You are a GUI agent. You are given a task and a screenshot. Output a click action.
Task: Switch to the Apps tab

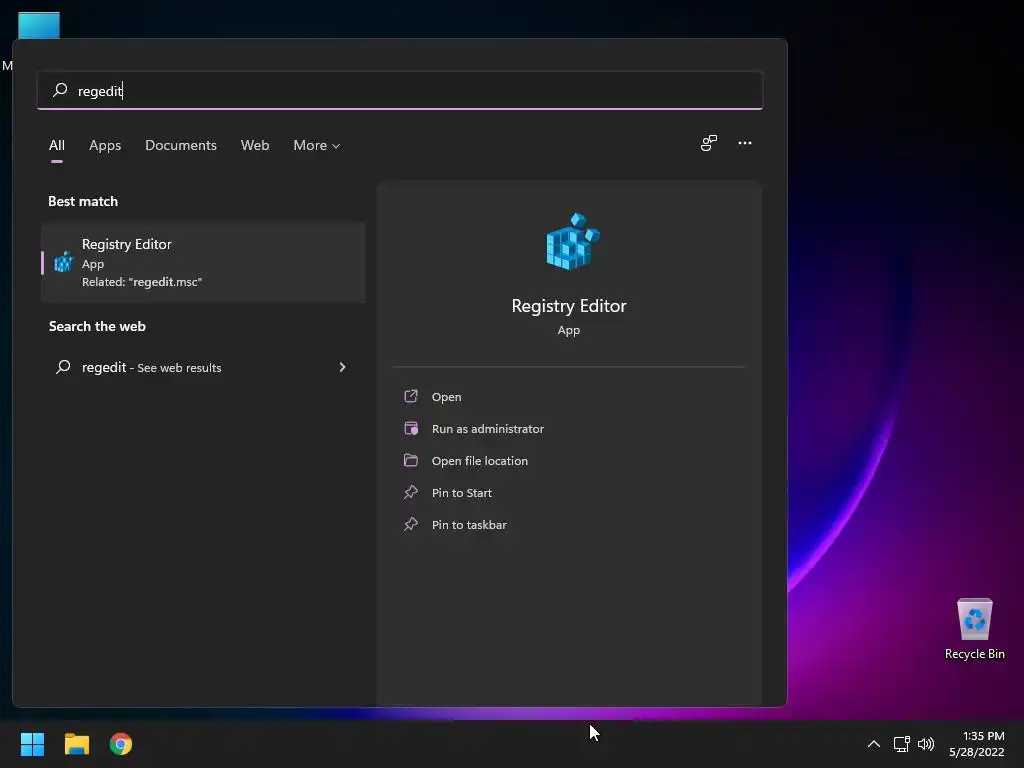[x=105, y=145]
